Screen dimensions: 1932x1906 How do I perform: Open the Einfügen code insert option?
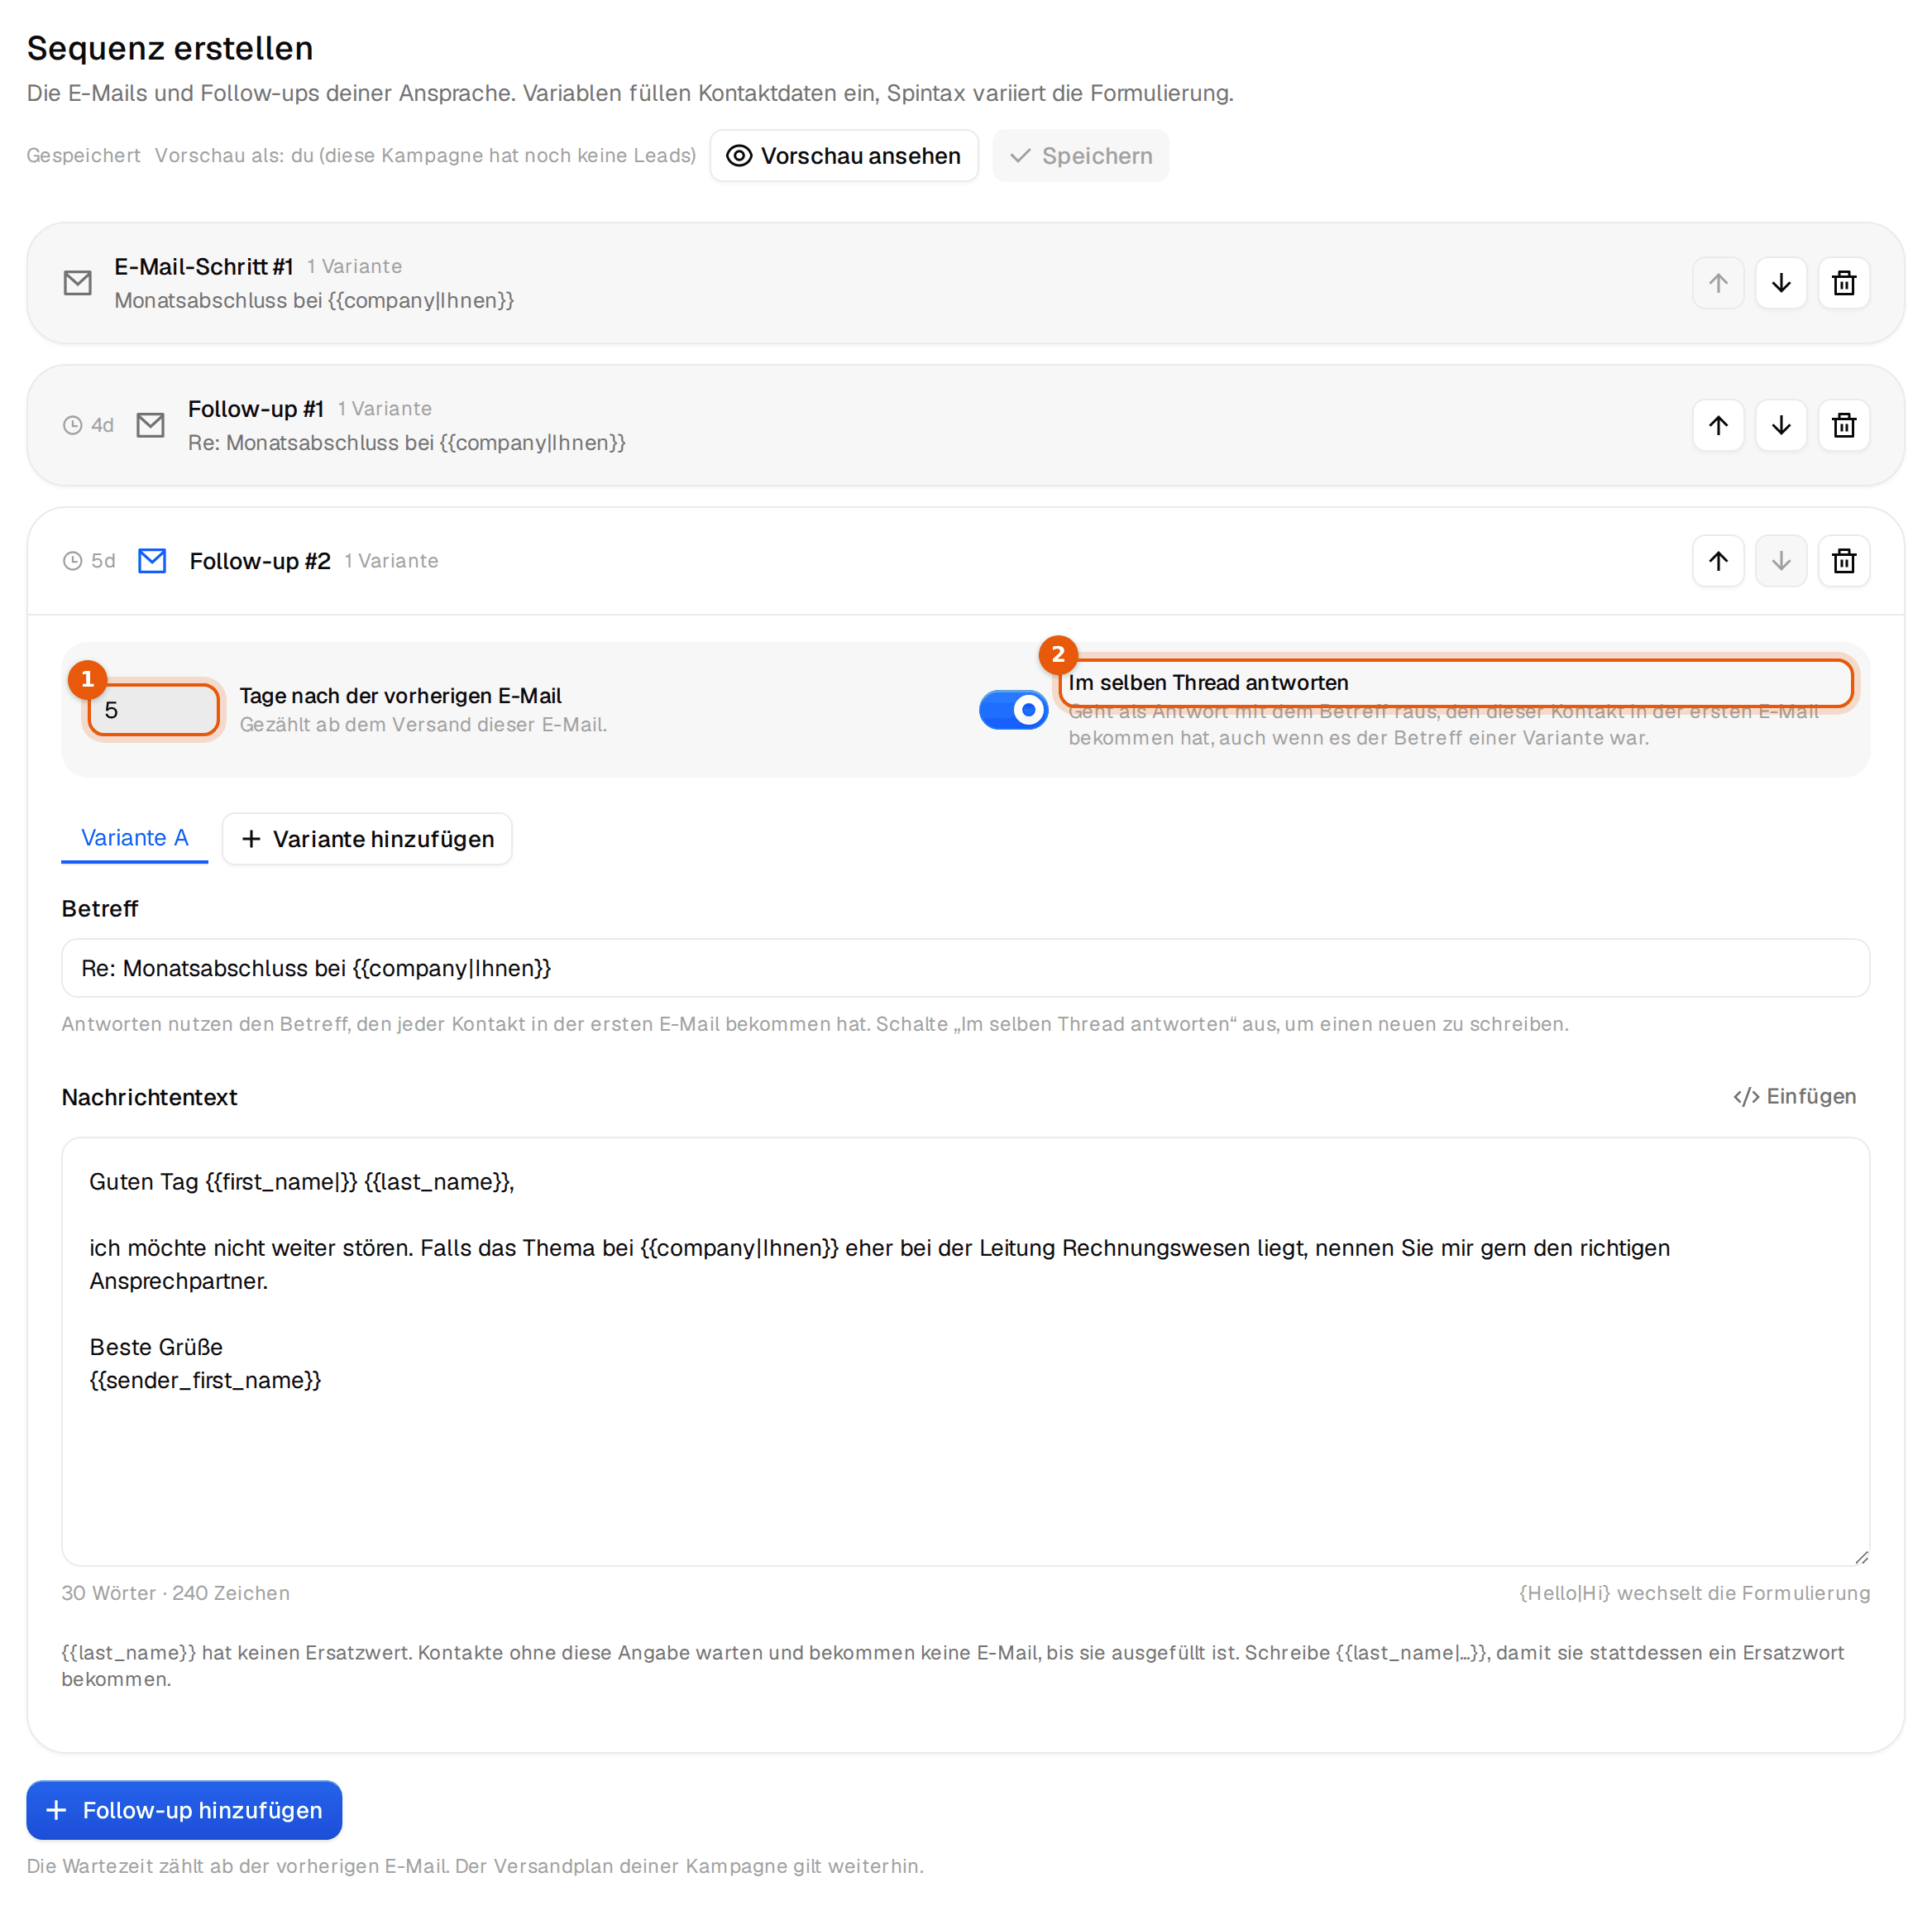pos(1794,1097)
